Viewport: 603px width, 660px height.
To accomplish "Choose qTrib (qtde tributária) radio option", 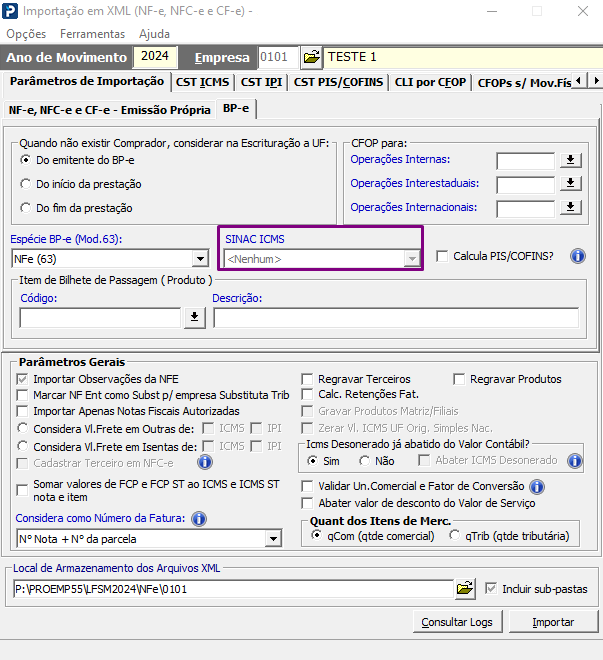I will point(454,535).
